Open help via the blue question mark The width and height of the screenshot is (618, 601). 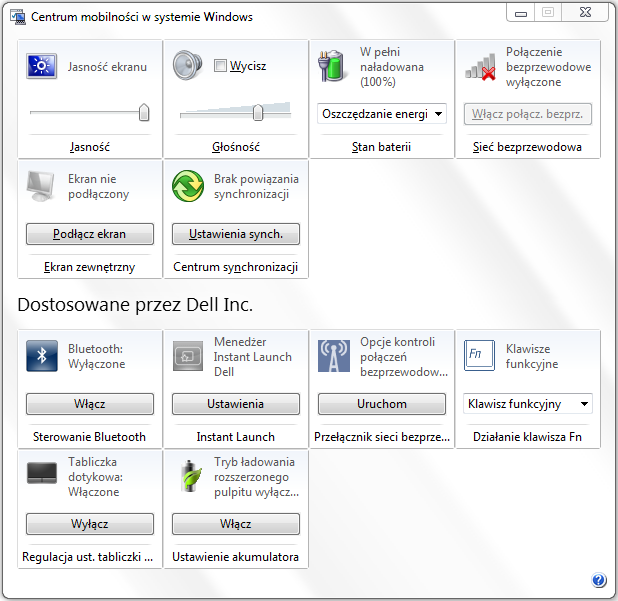[x=599, y=580]
